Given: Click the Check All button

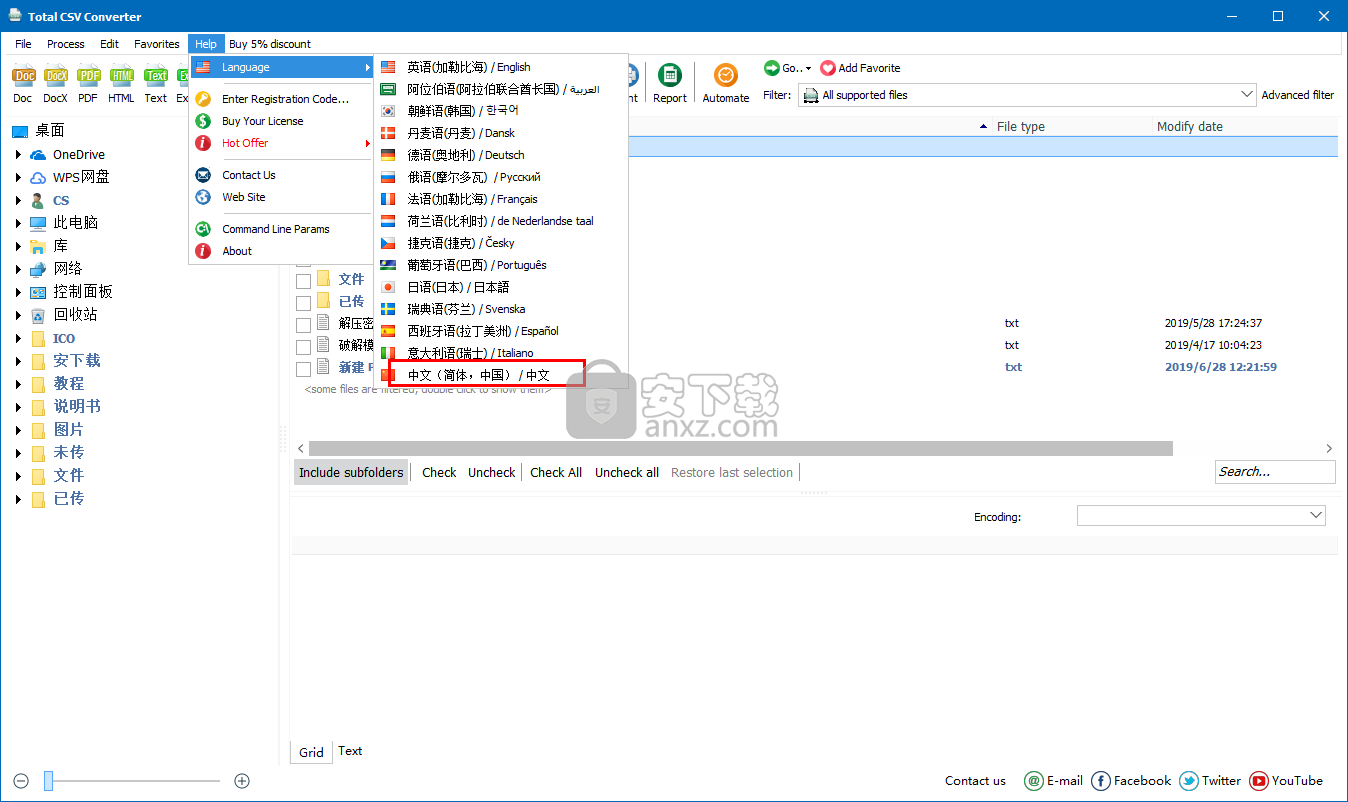Looking at the screenshot, I should click(556, 472).
